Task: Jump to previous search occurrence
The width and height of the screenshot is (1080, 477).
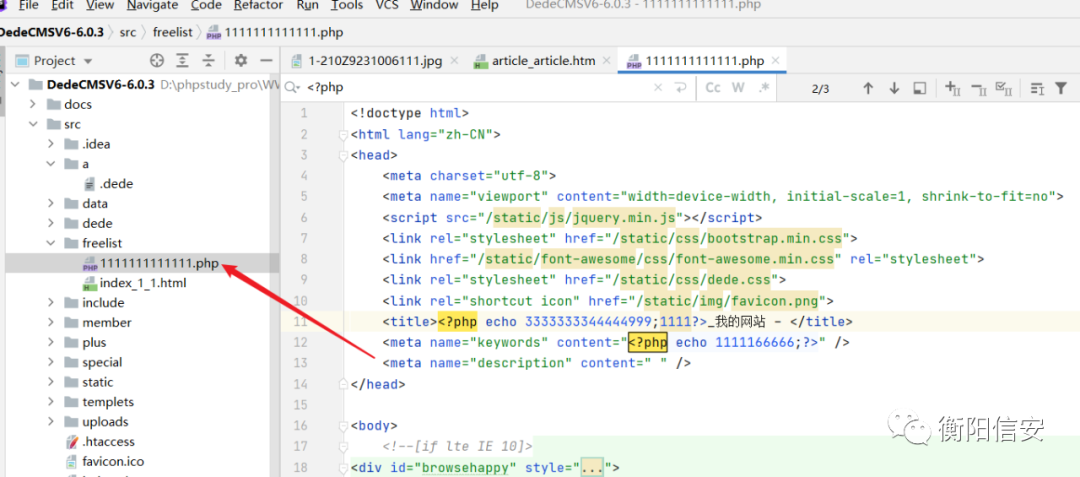Action: pyautogui.click(x=868, y=88)
